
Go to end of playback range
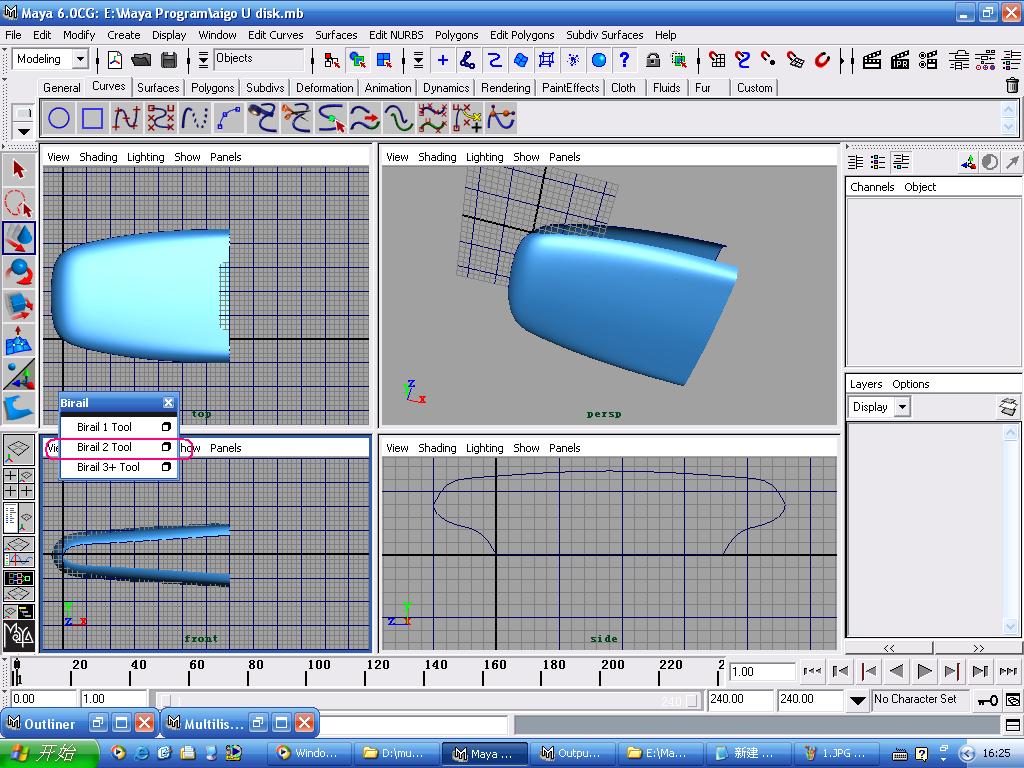1008,671
